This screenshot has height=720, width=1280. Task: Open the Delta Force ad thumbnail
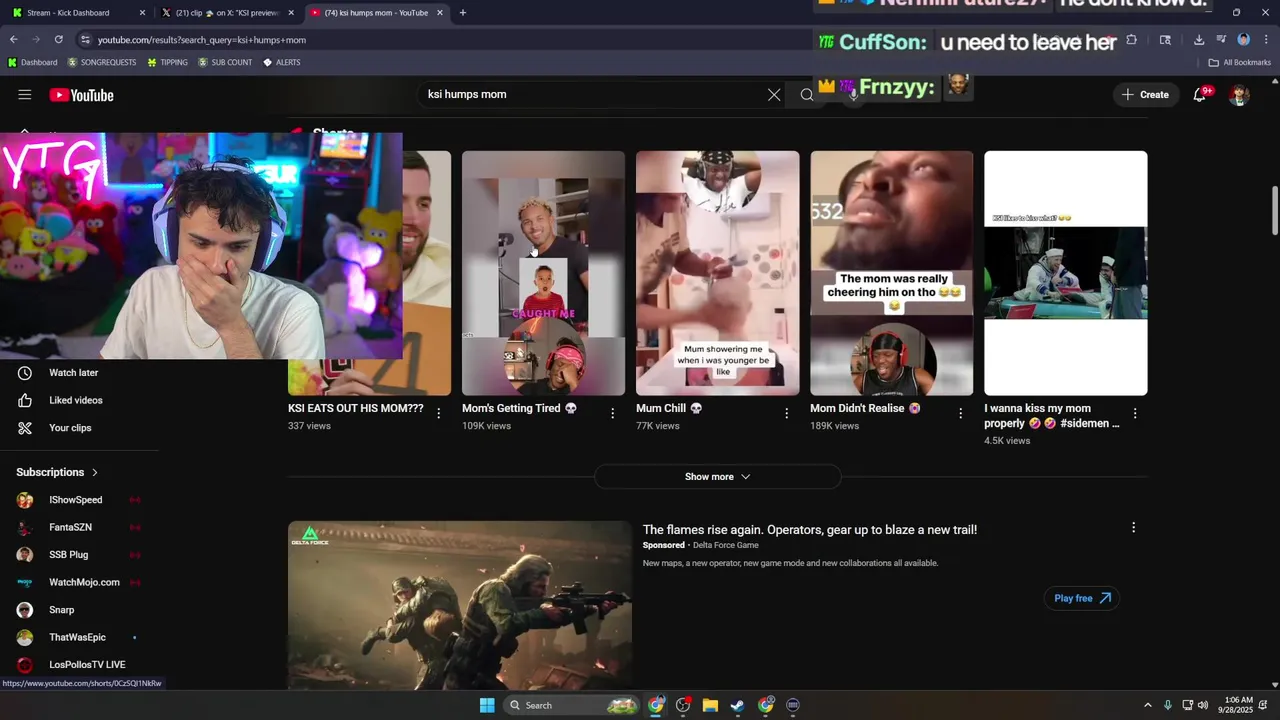click(460, 605)
